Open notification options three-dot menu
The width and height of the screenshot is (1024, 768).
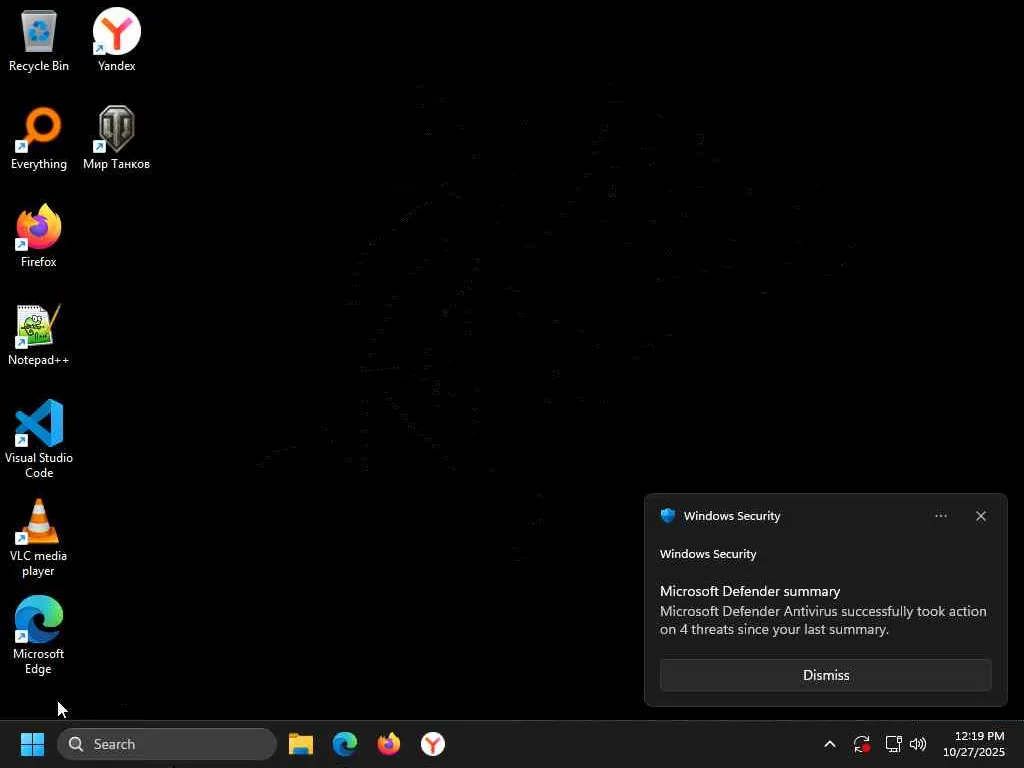click(x=940, y=516)
